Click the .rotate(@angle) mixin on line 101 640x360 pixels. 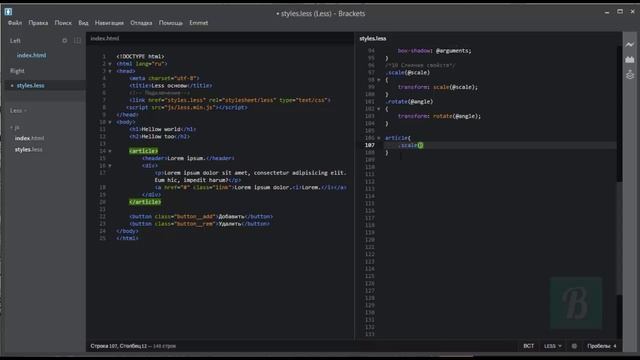point(409,102)
